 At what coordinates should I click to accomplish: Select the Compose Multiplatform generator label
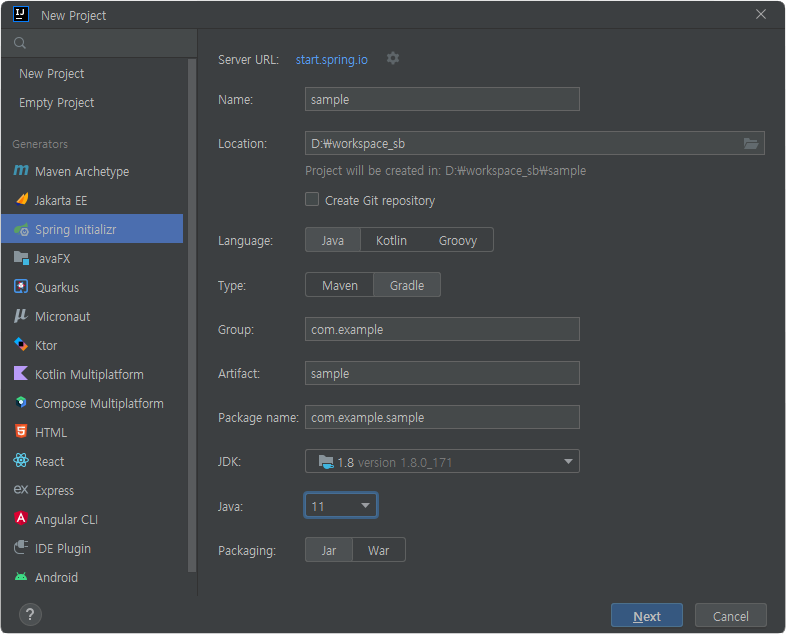coord(99,403)
